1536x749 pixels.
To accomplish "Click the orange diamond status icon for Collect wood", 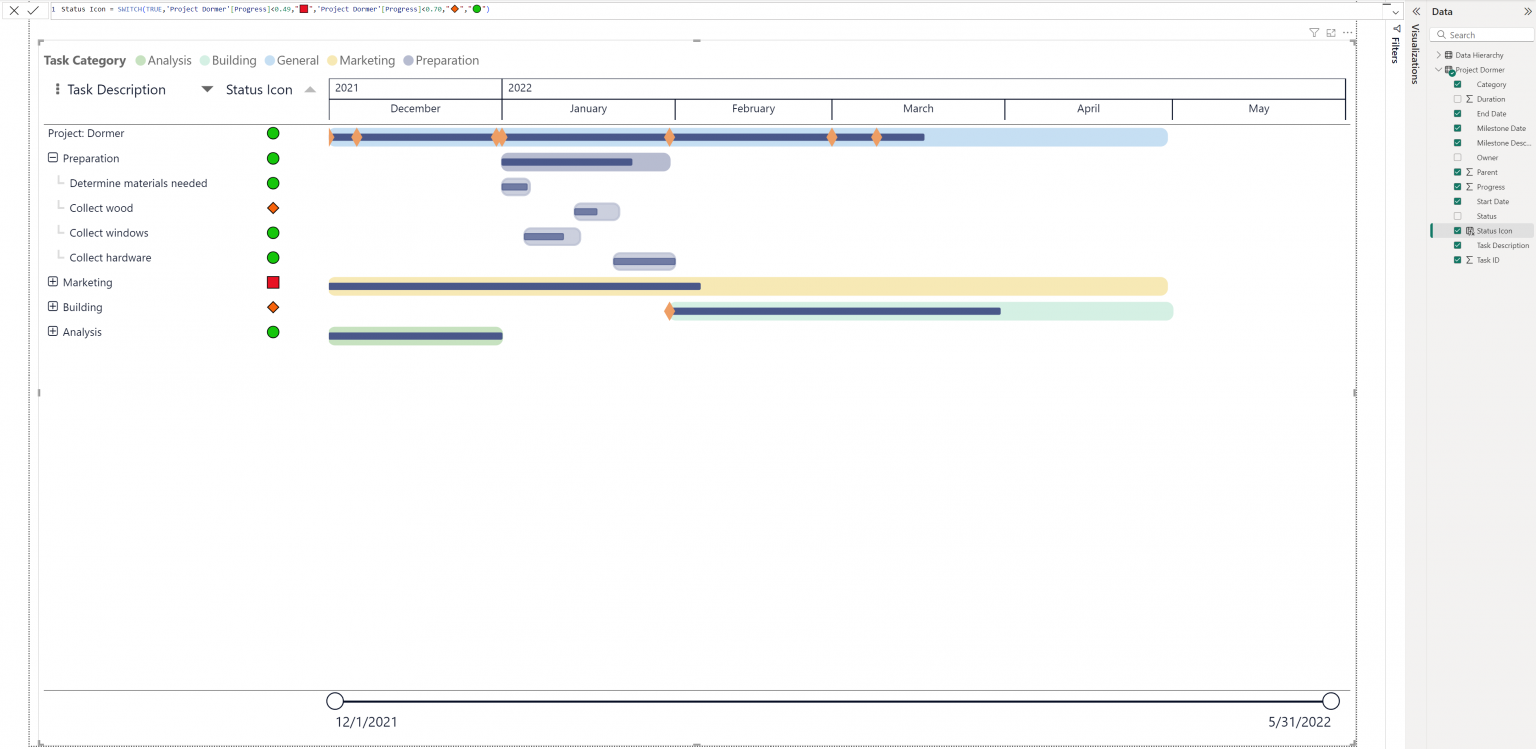I will pos(272,207).
